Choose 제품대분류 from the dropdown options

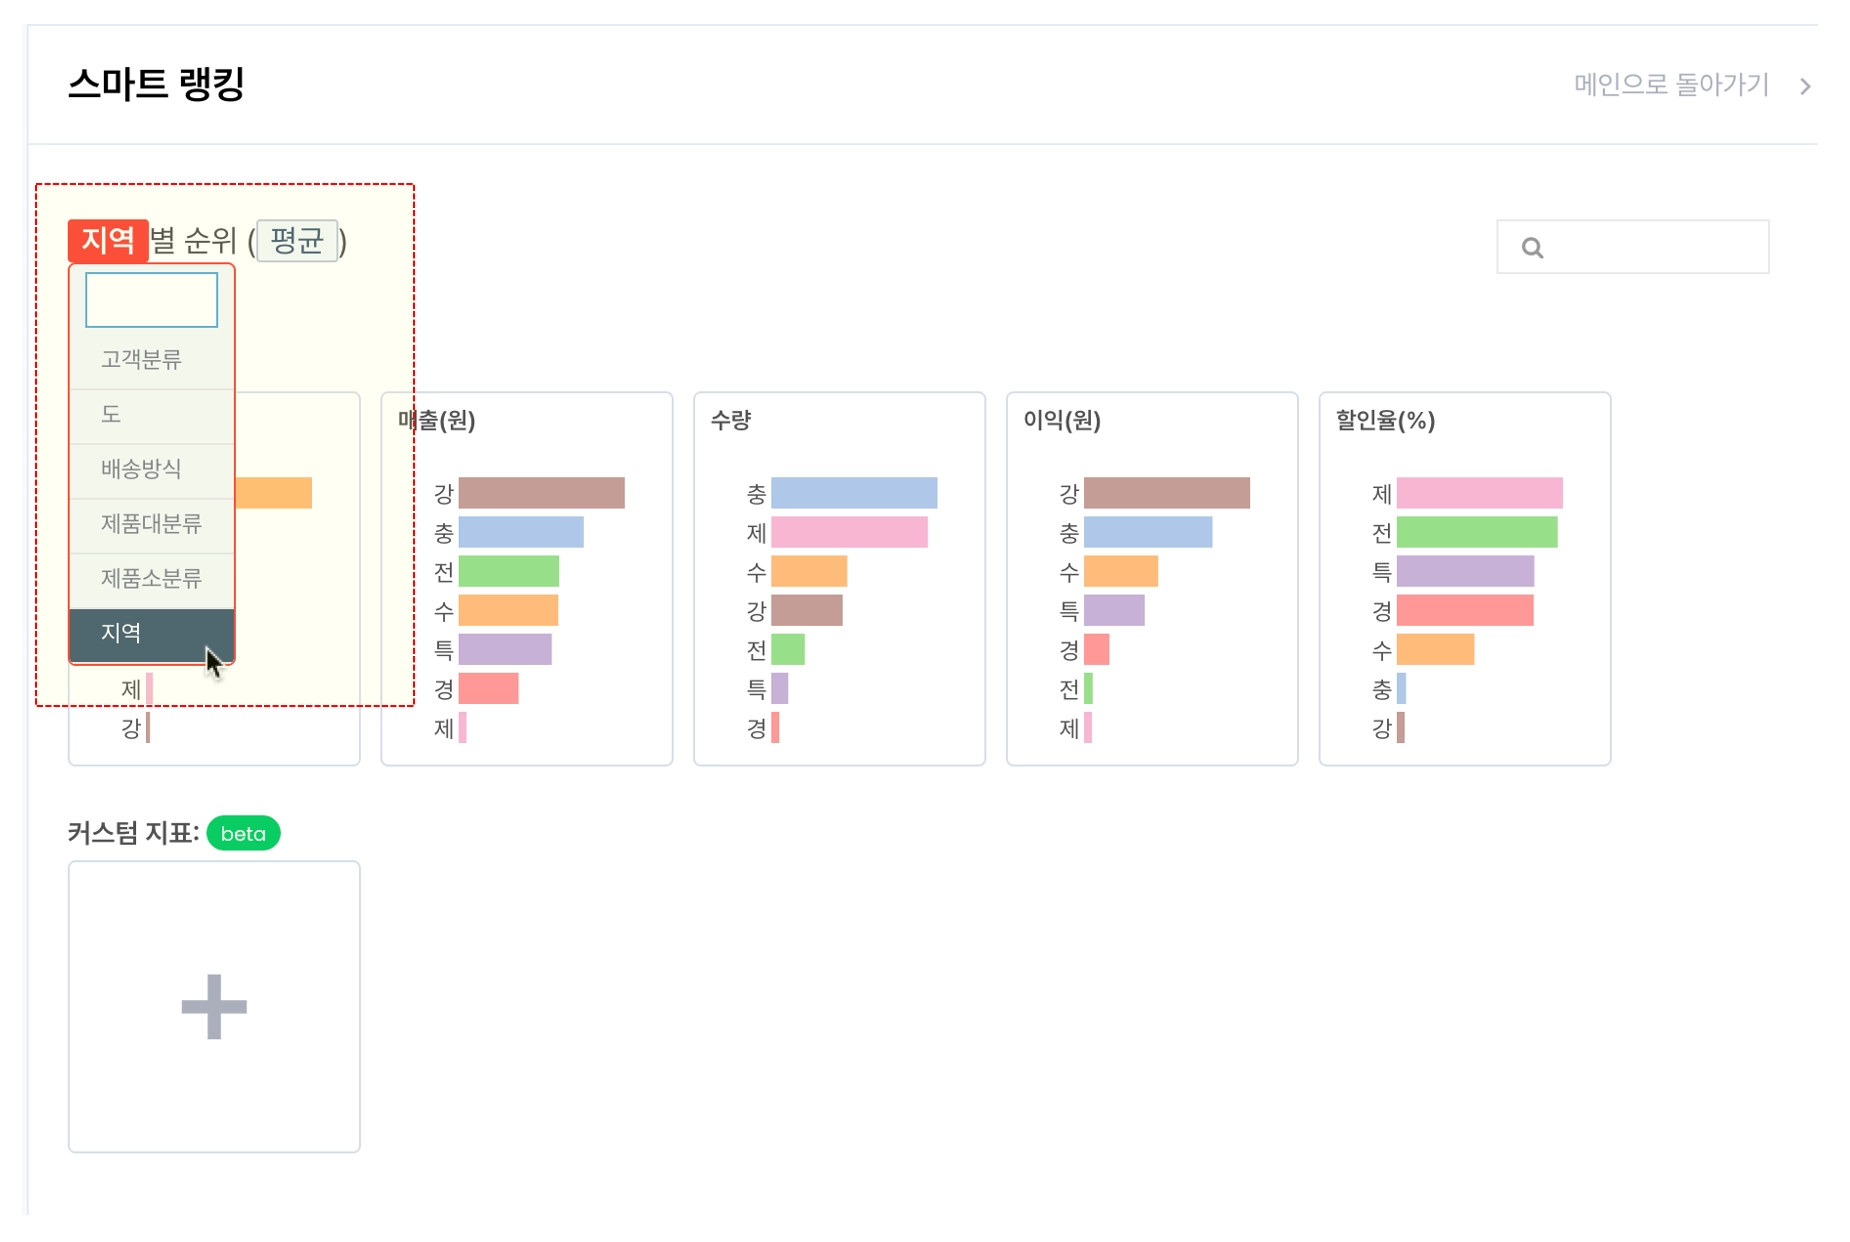[x=151, y=524]
